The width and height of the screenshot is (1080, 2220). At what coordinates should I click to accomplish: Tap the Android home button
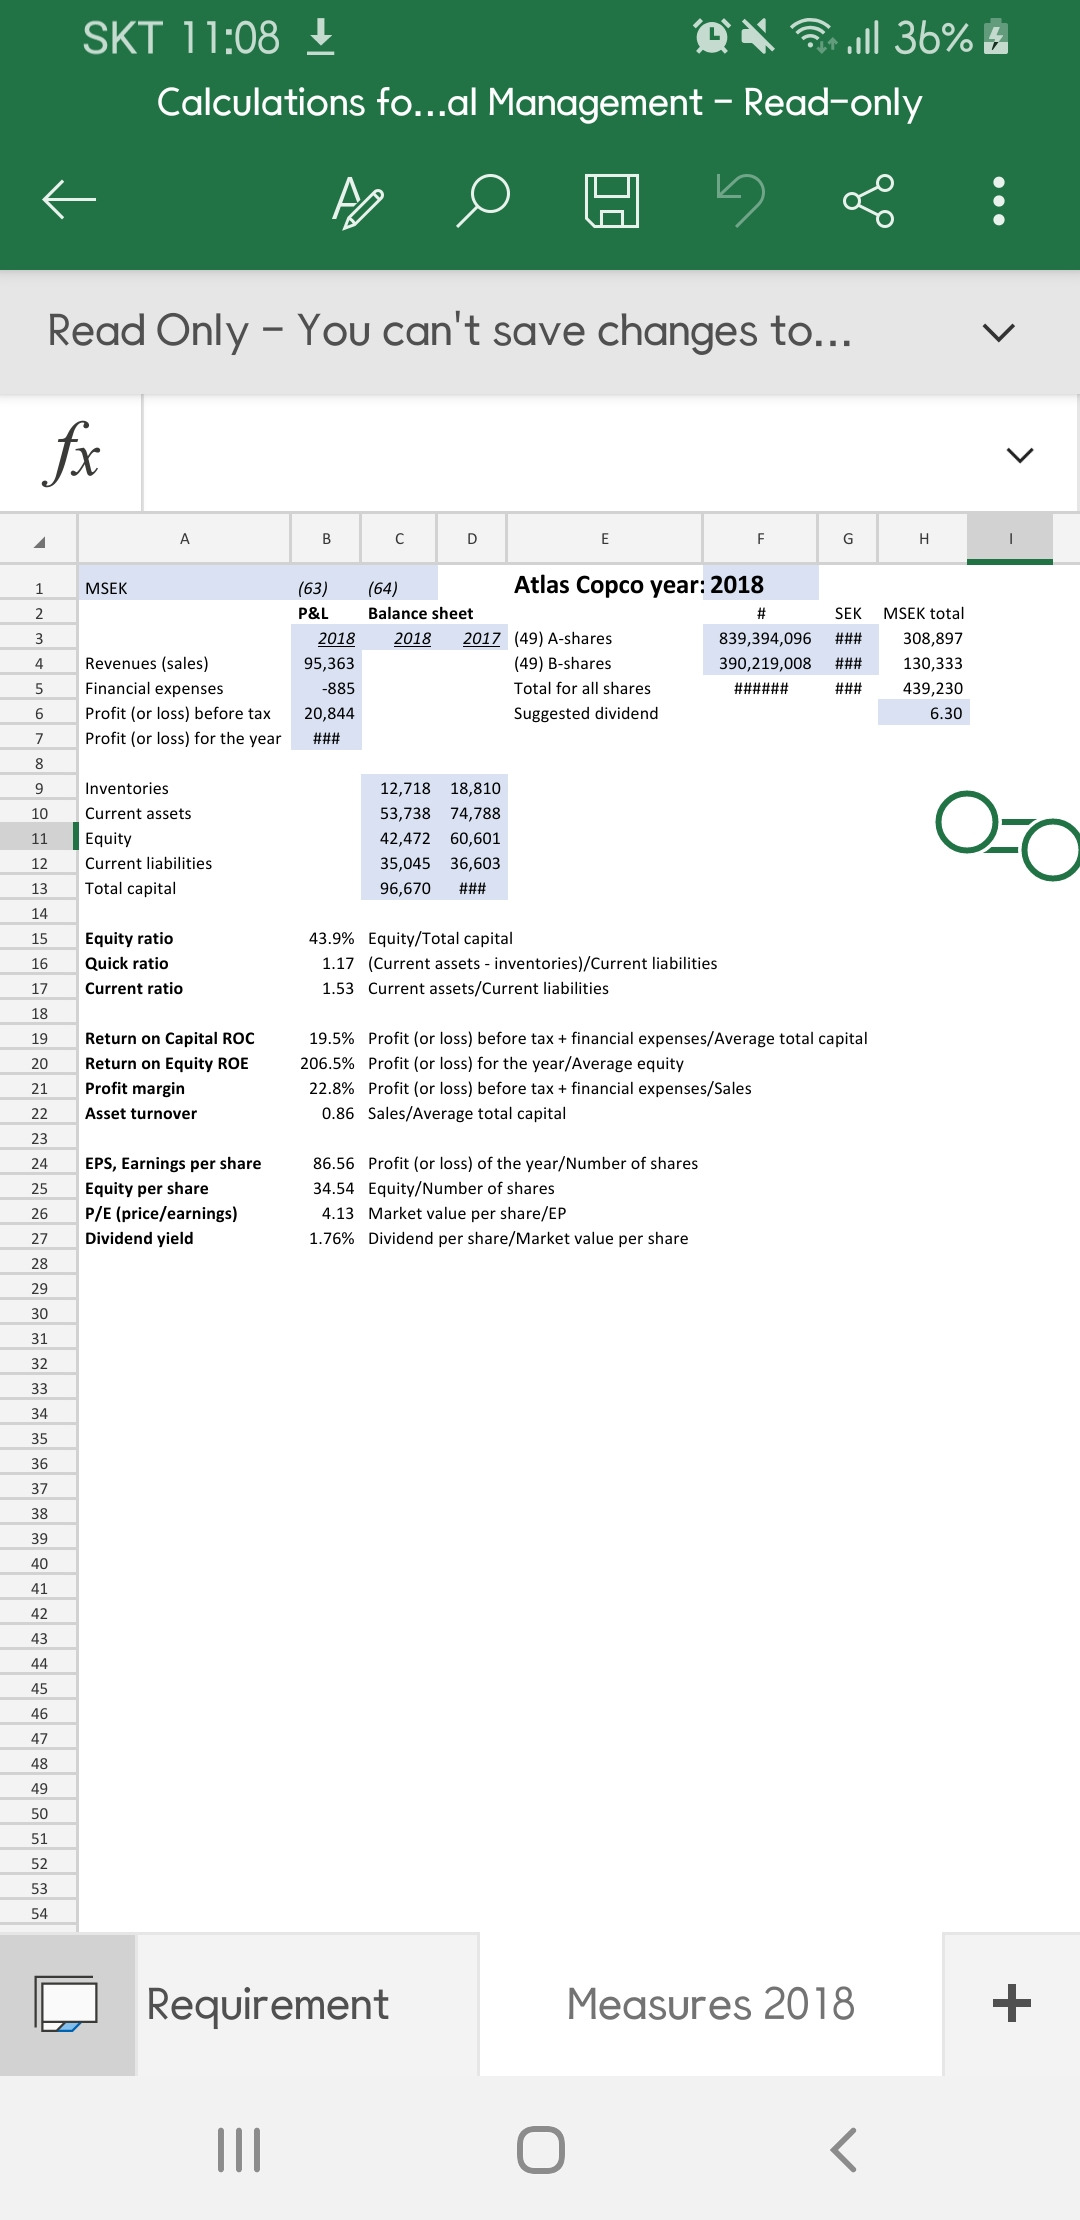(x=541, y=2149)
